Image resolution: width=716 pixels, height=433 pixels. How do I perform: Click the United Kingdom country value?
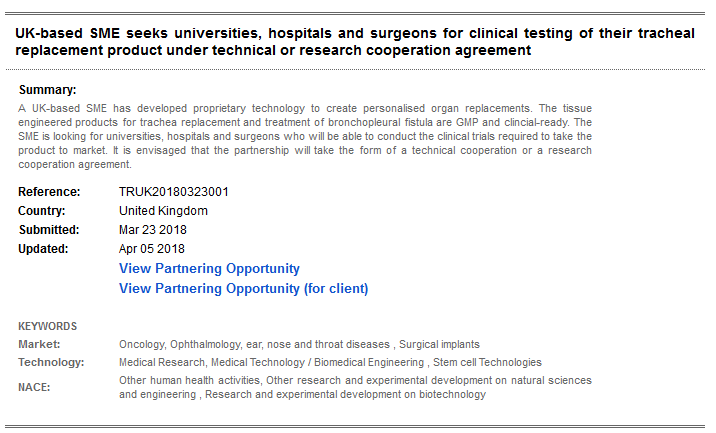(x=163, y=211)
